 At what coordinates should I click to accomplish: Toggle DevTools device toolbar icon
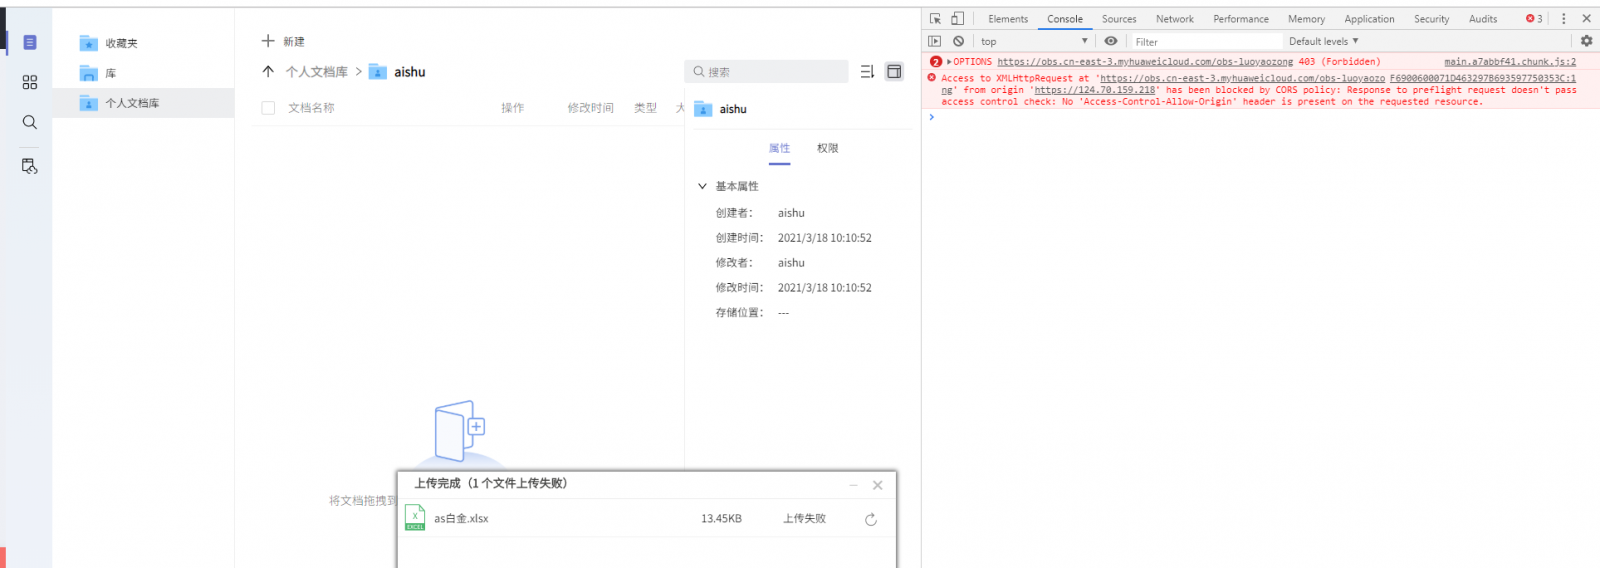point(957,18)
